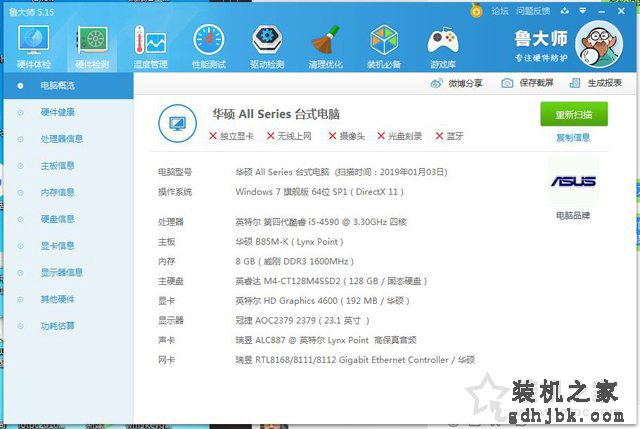Click the 蓝牙 status indicator
Viewport: 640px width, 429px height.
pyautogui.click(x=449, y=136)
